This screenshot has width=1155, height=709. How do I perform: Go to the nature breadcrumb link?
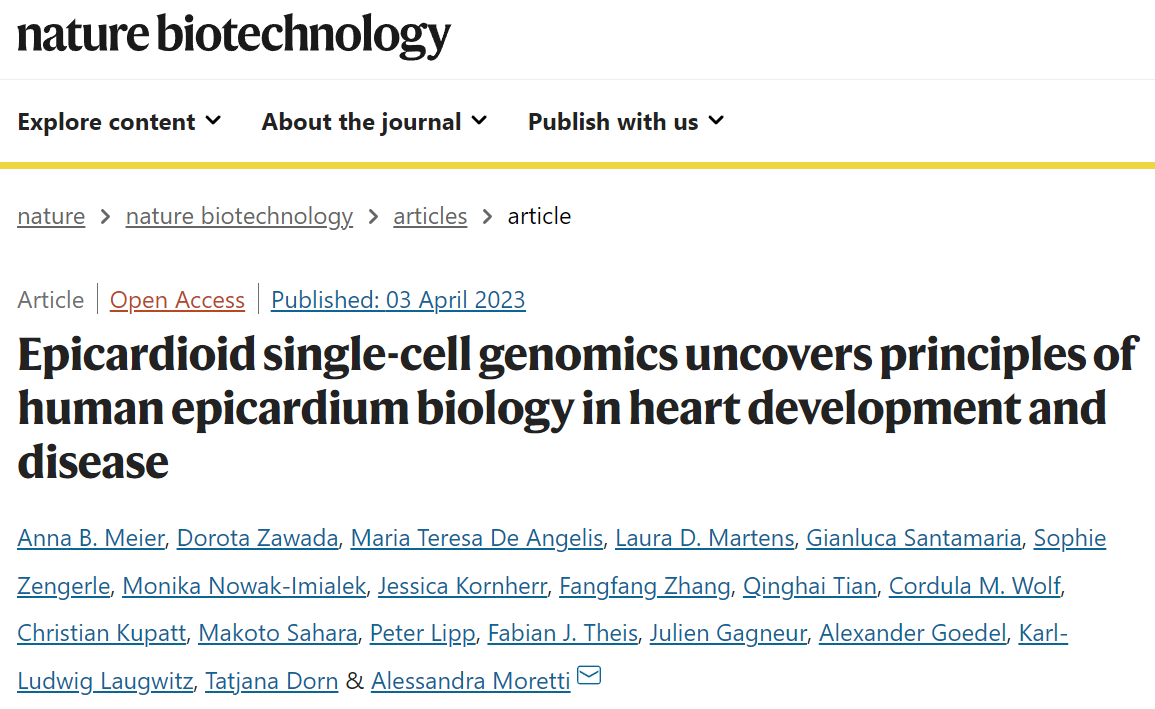point(52,216)
